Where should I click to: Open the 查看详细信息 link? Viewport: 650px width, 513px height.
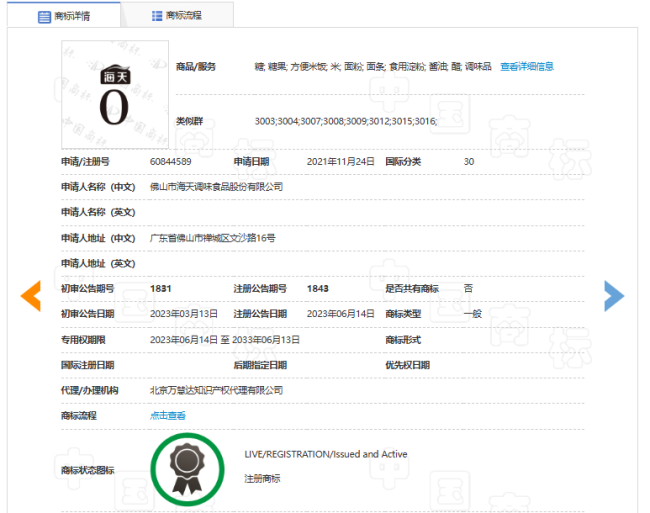[526, 67]
